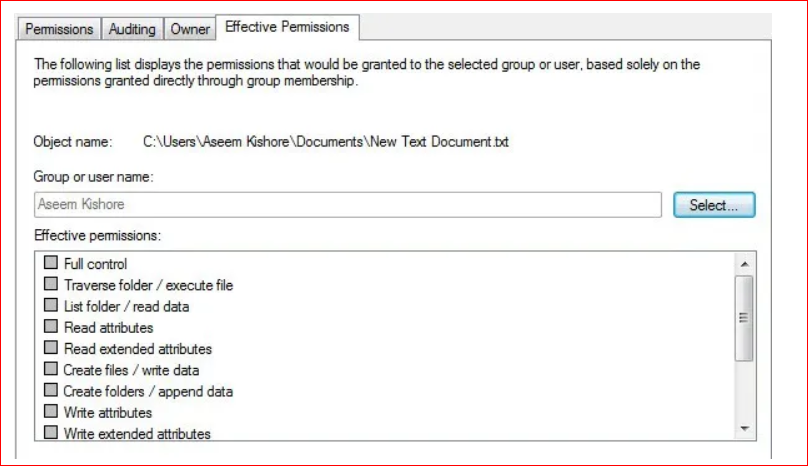The width and height of the screenshot is (808, 466).
Task: Select the Owner tab
Action: [x=190, y=29]
